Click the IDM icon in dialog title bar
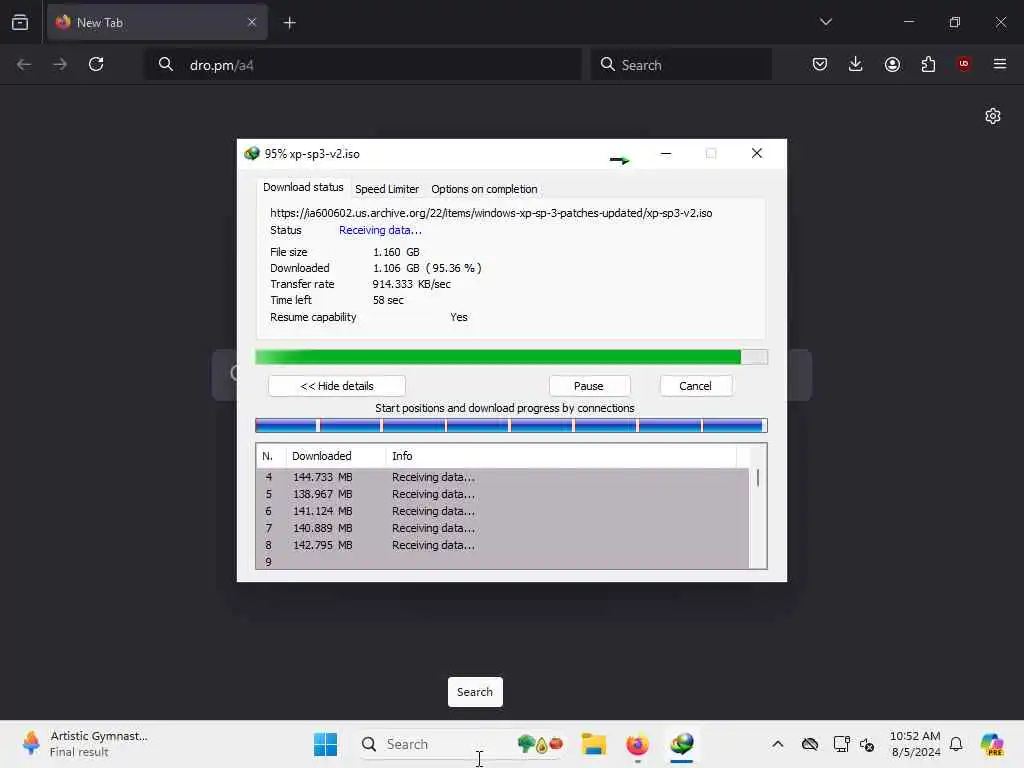This screenshot has width=1024, height=768. coord(251,153)
